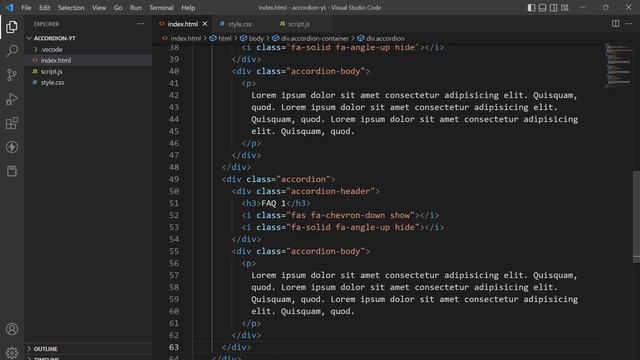
Task: Open the Terminal menu
Action: (161, 8)
